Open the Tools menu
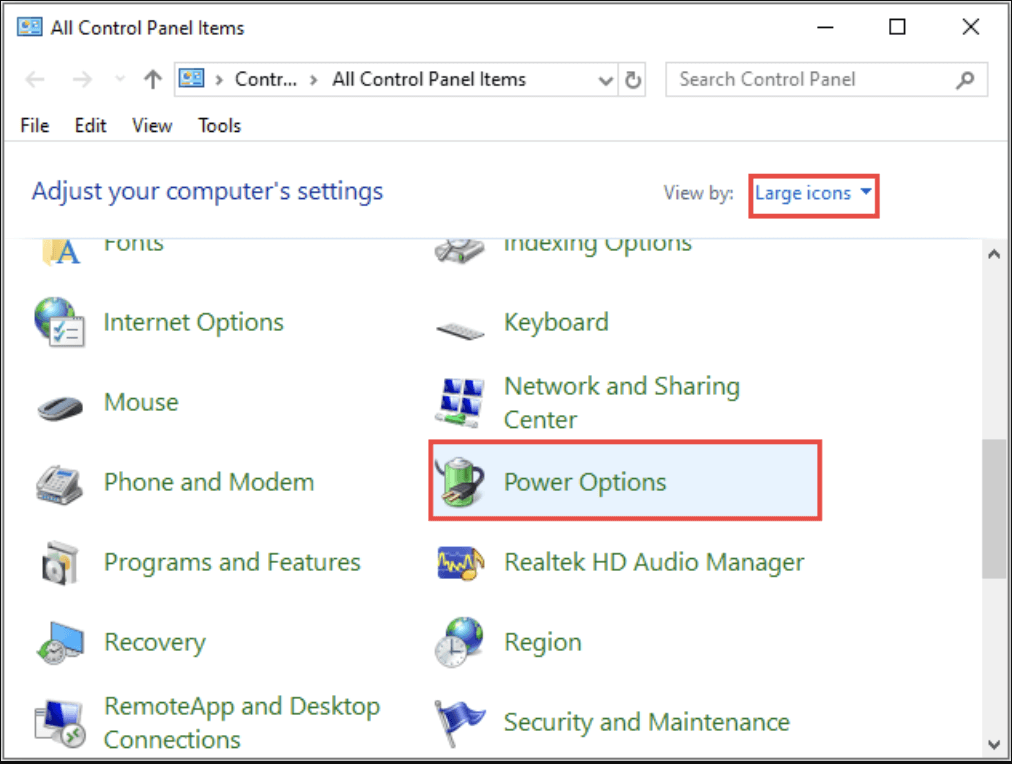 tap(218, 126)
